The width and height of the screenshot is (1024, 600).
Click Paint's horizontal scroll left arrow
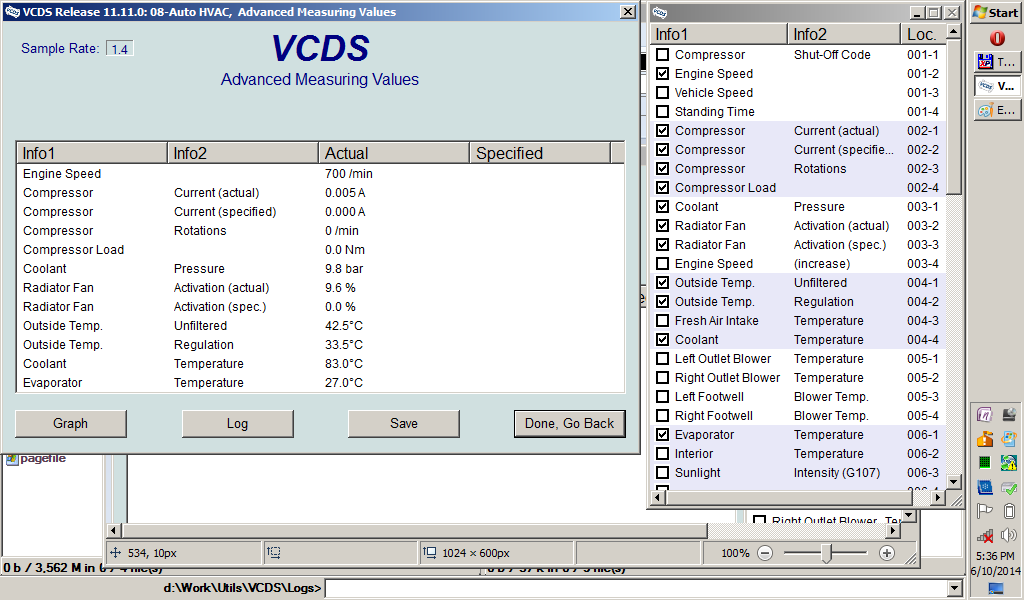[x=114, y=531]
